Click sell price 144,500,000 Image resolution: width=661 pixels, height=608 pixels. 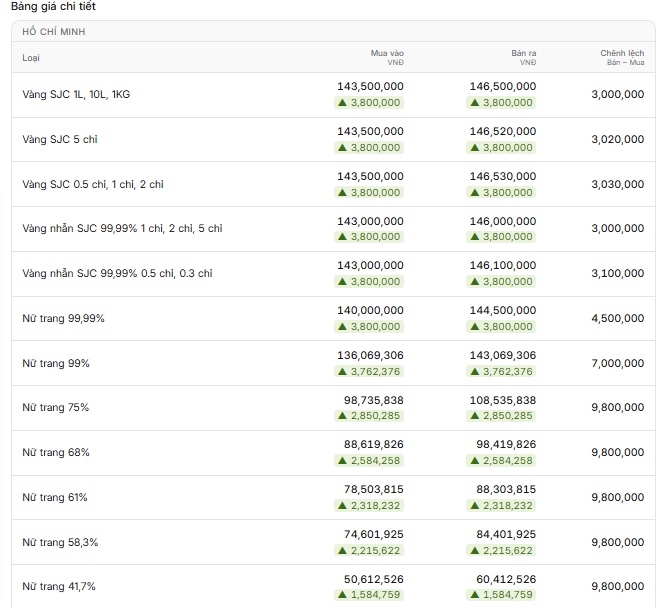click(503, 310)
